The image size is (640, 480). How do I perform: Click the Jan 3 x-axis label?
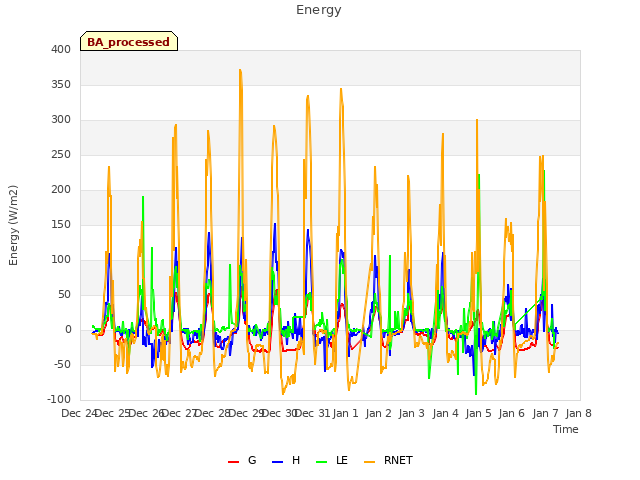[x=412, y=413]
